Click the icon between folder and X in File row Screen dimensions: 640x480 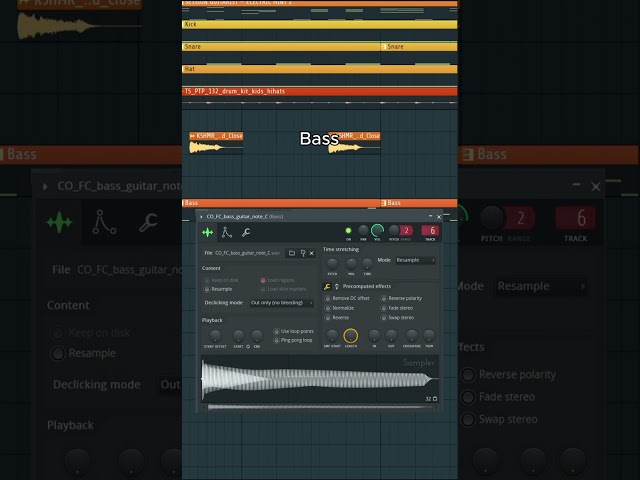303,253
